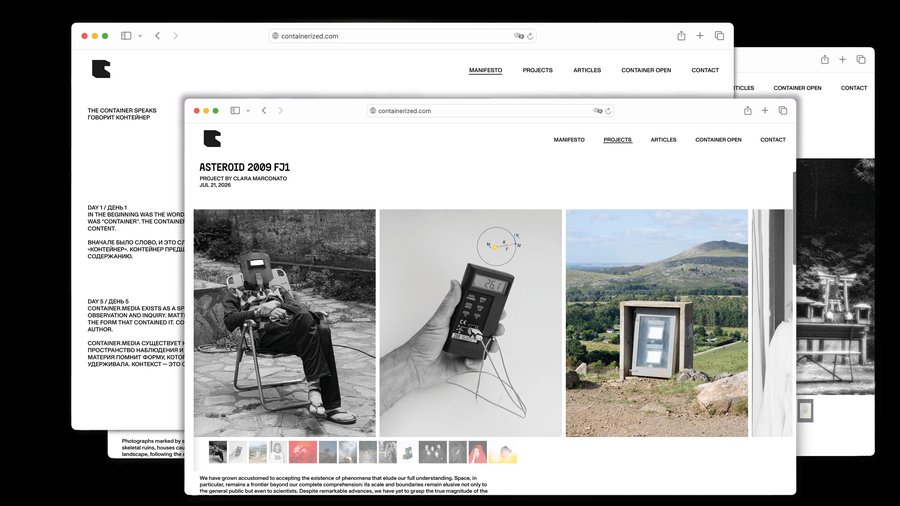Click the DAY 5 / ДЕНЬ 5 text
This screenshot has height=506, width=900.
[x=108, y=301]
